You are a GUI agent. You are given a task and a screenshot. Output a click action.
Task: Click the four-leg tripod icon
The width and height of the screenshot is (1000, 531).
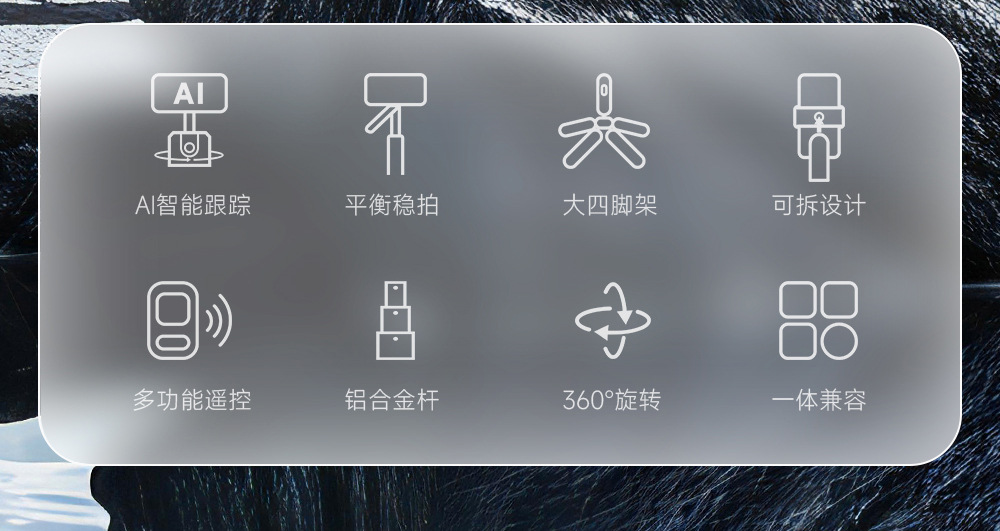click(603, 121)
